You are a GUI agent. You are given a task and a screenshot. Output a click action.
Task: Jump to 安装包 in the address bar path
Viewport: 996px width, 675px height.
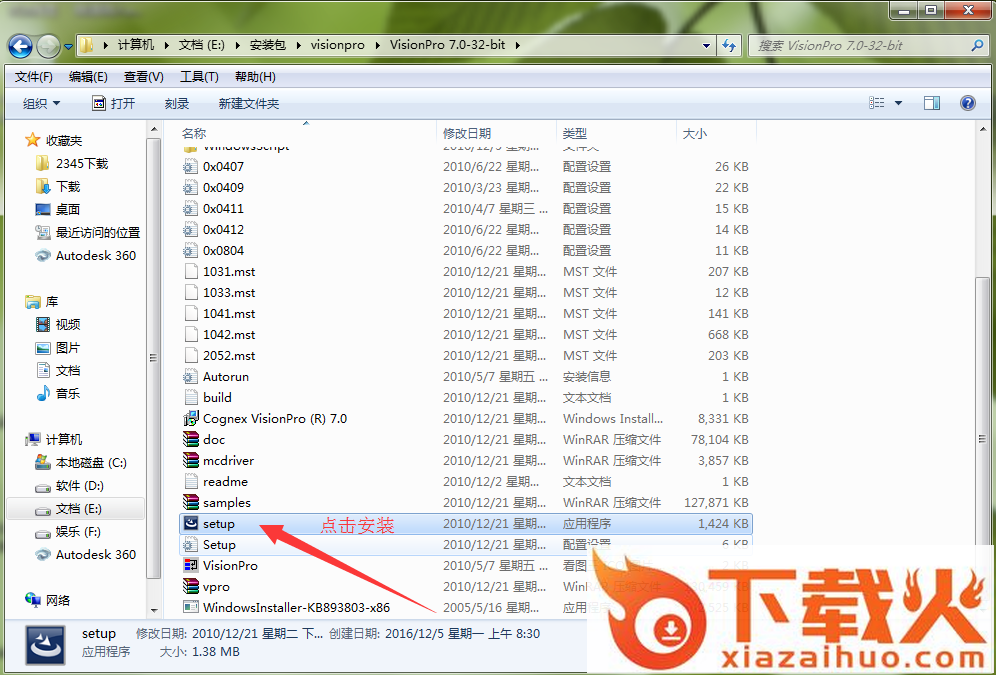(267, 45)
